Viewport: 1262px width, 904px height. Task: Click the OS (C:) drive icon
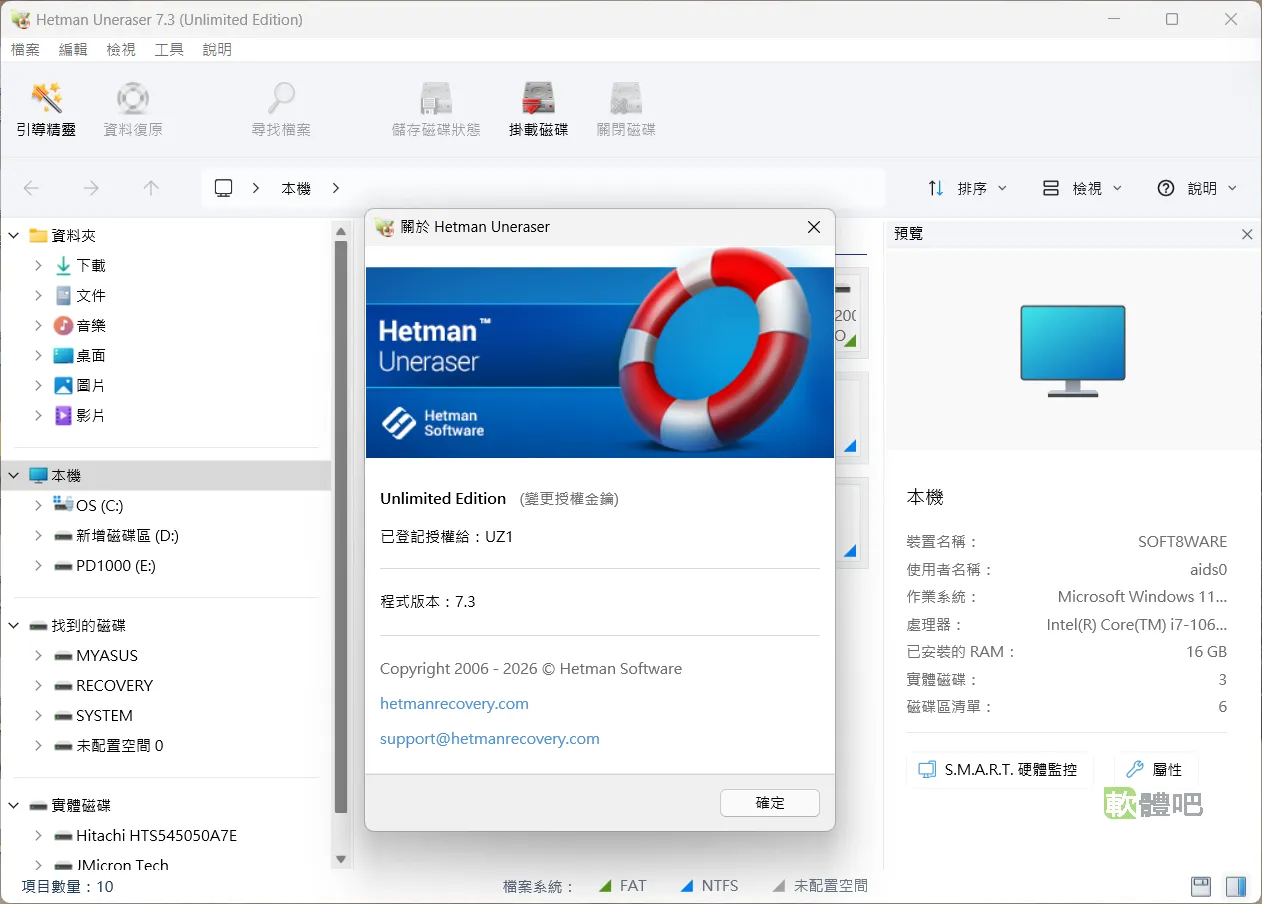(x=64, y=505)
